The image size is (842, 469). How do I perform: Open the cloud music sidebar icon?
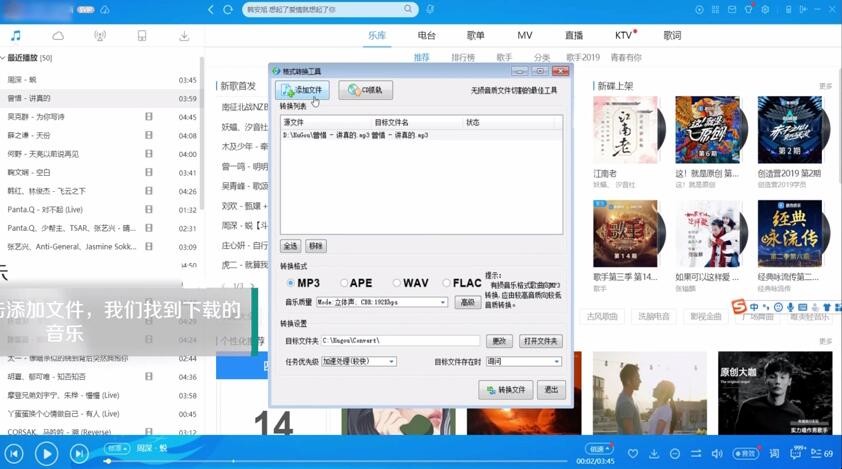[x=58, y=36]
